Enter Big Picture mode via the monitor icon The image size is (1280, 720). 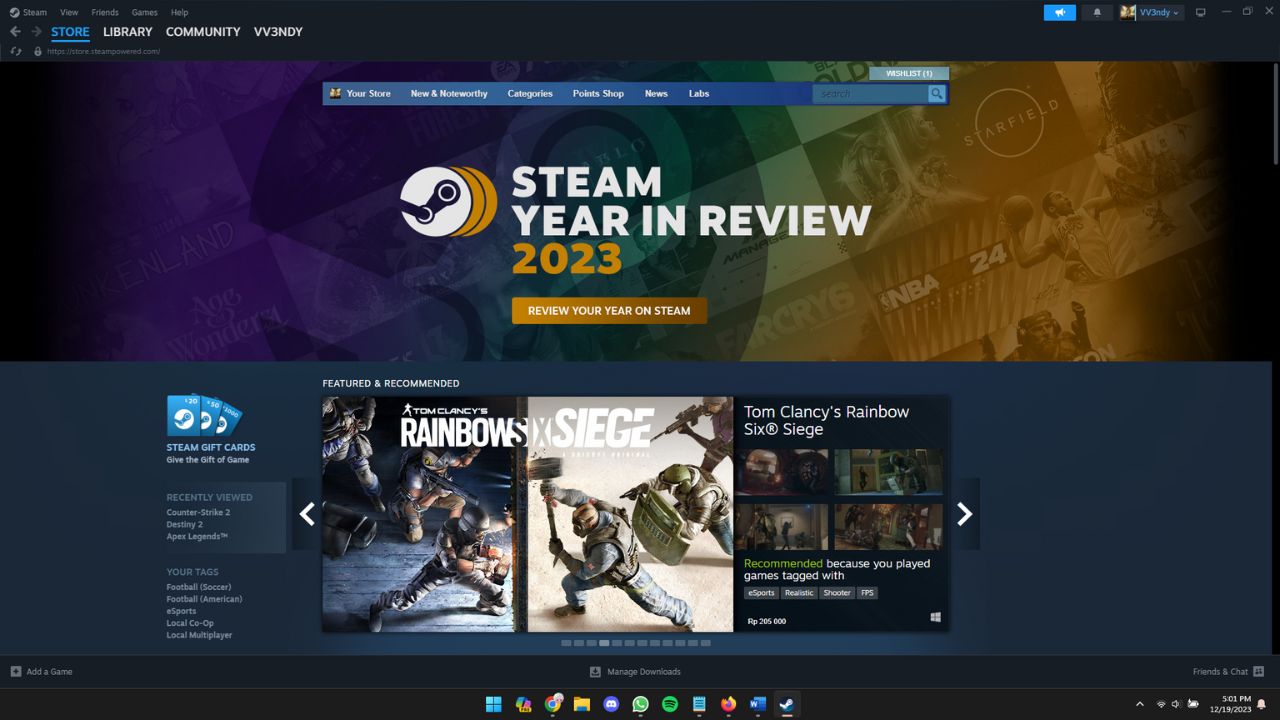coord(1199,12)
